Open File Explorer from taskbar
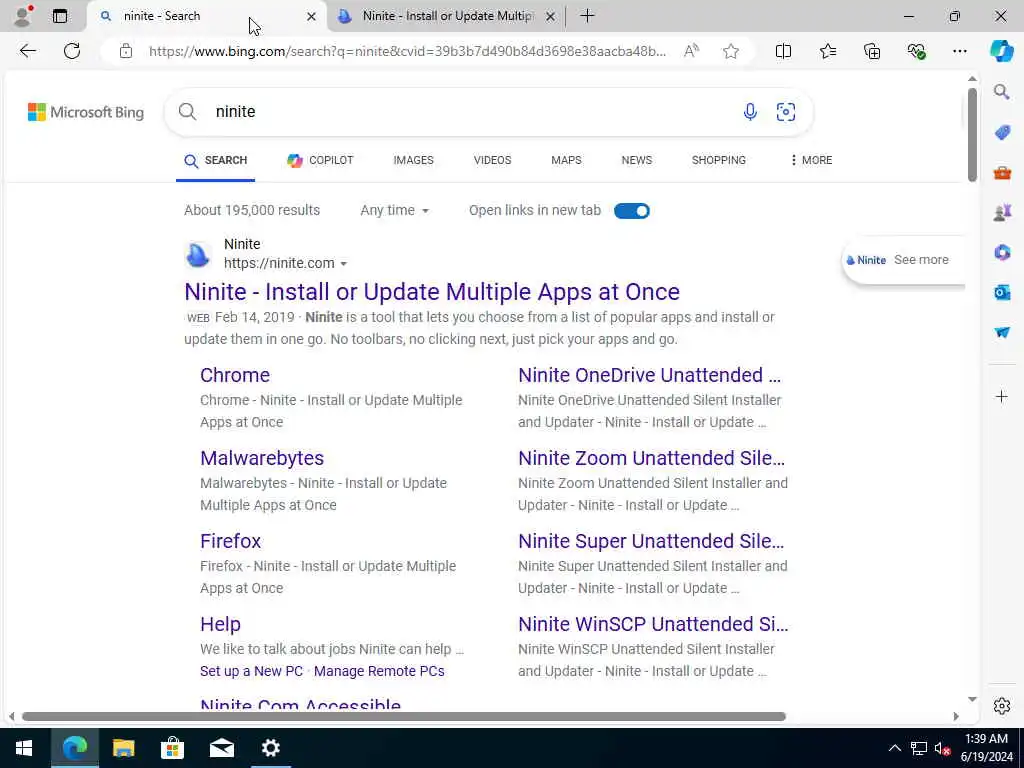This screenshot has width=1024, height=768. click(x=123, y=748)
